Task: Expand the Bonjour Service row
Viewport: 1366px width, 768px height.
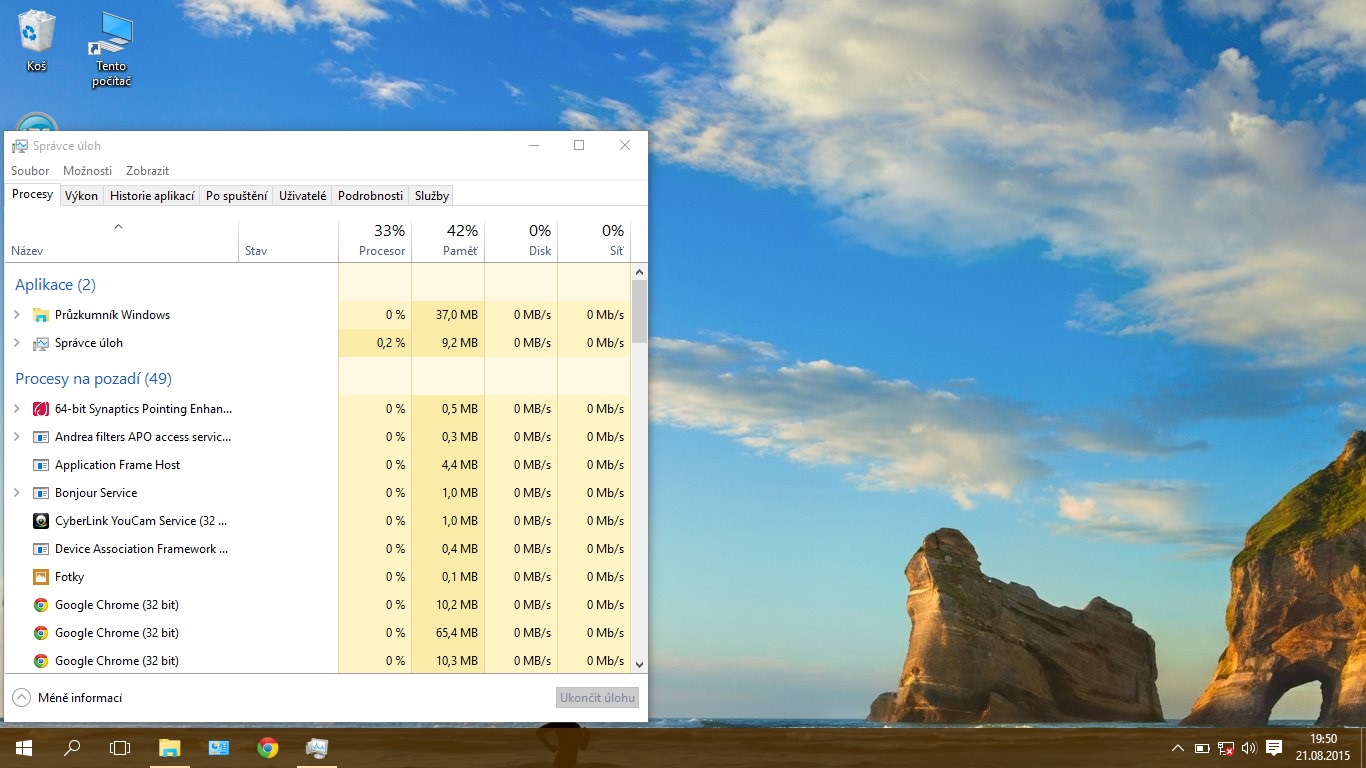Action: coord(16,493)
